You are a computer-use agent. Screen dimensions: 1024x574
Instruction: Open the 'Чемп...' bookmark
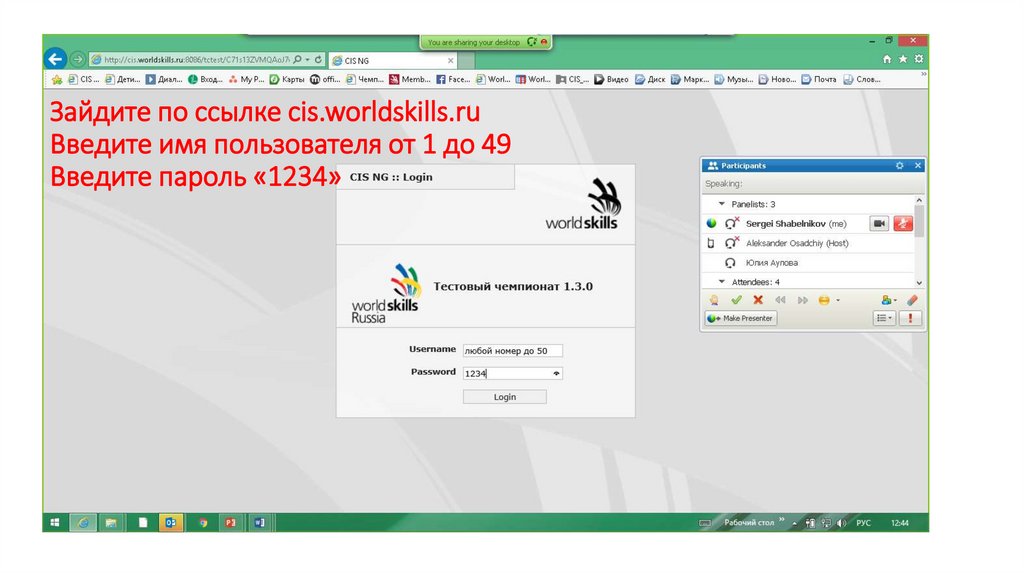[364, 80]
